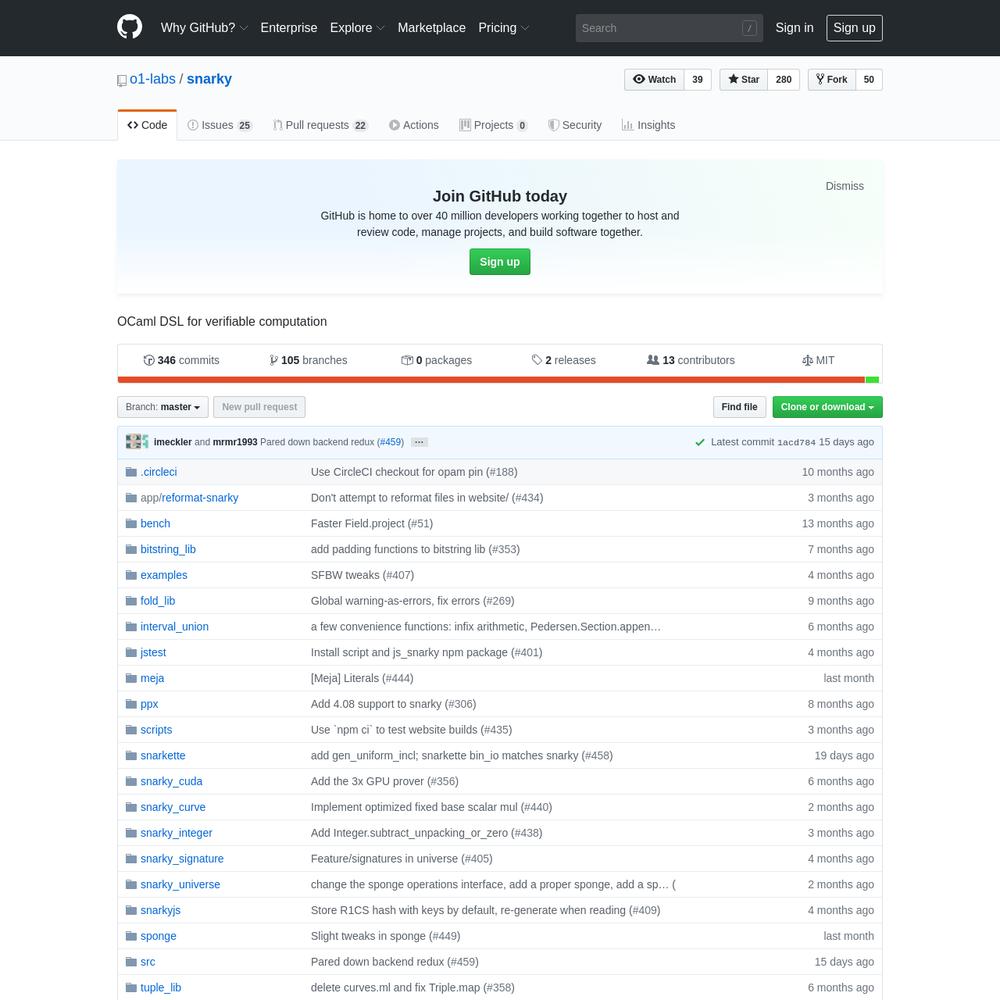1000x1000 pixels.
Task: Fork the snarky repository
Action: coord(832,79)
